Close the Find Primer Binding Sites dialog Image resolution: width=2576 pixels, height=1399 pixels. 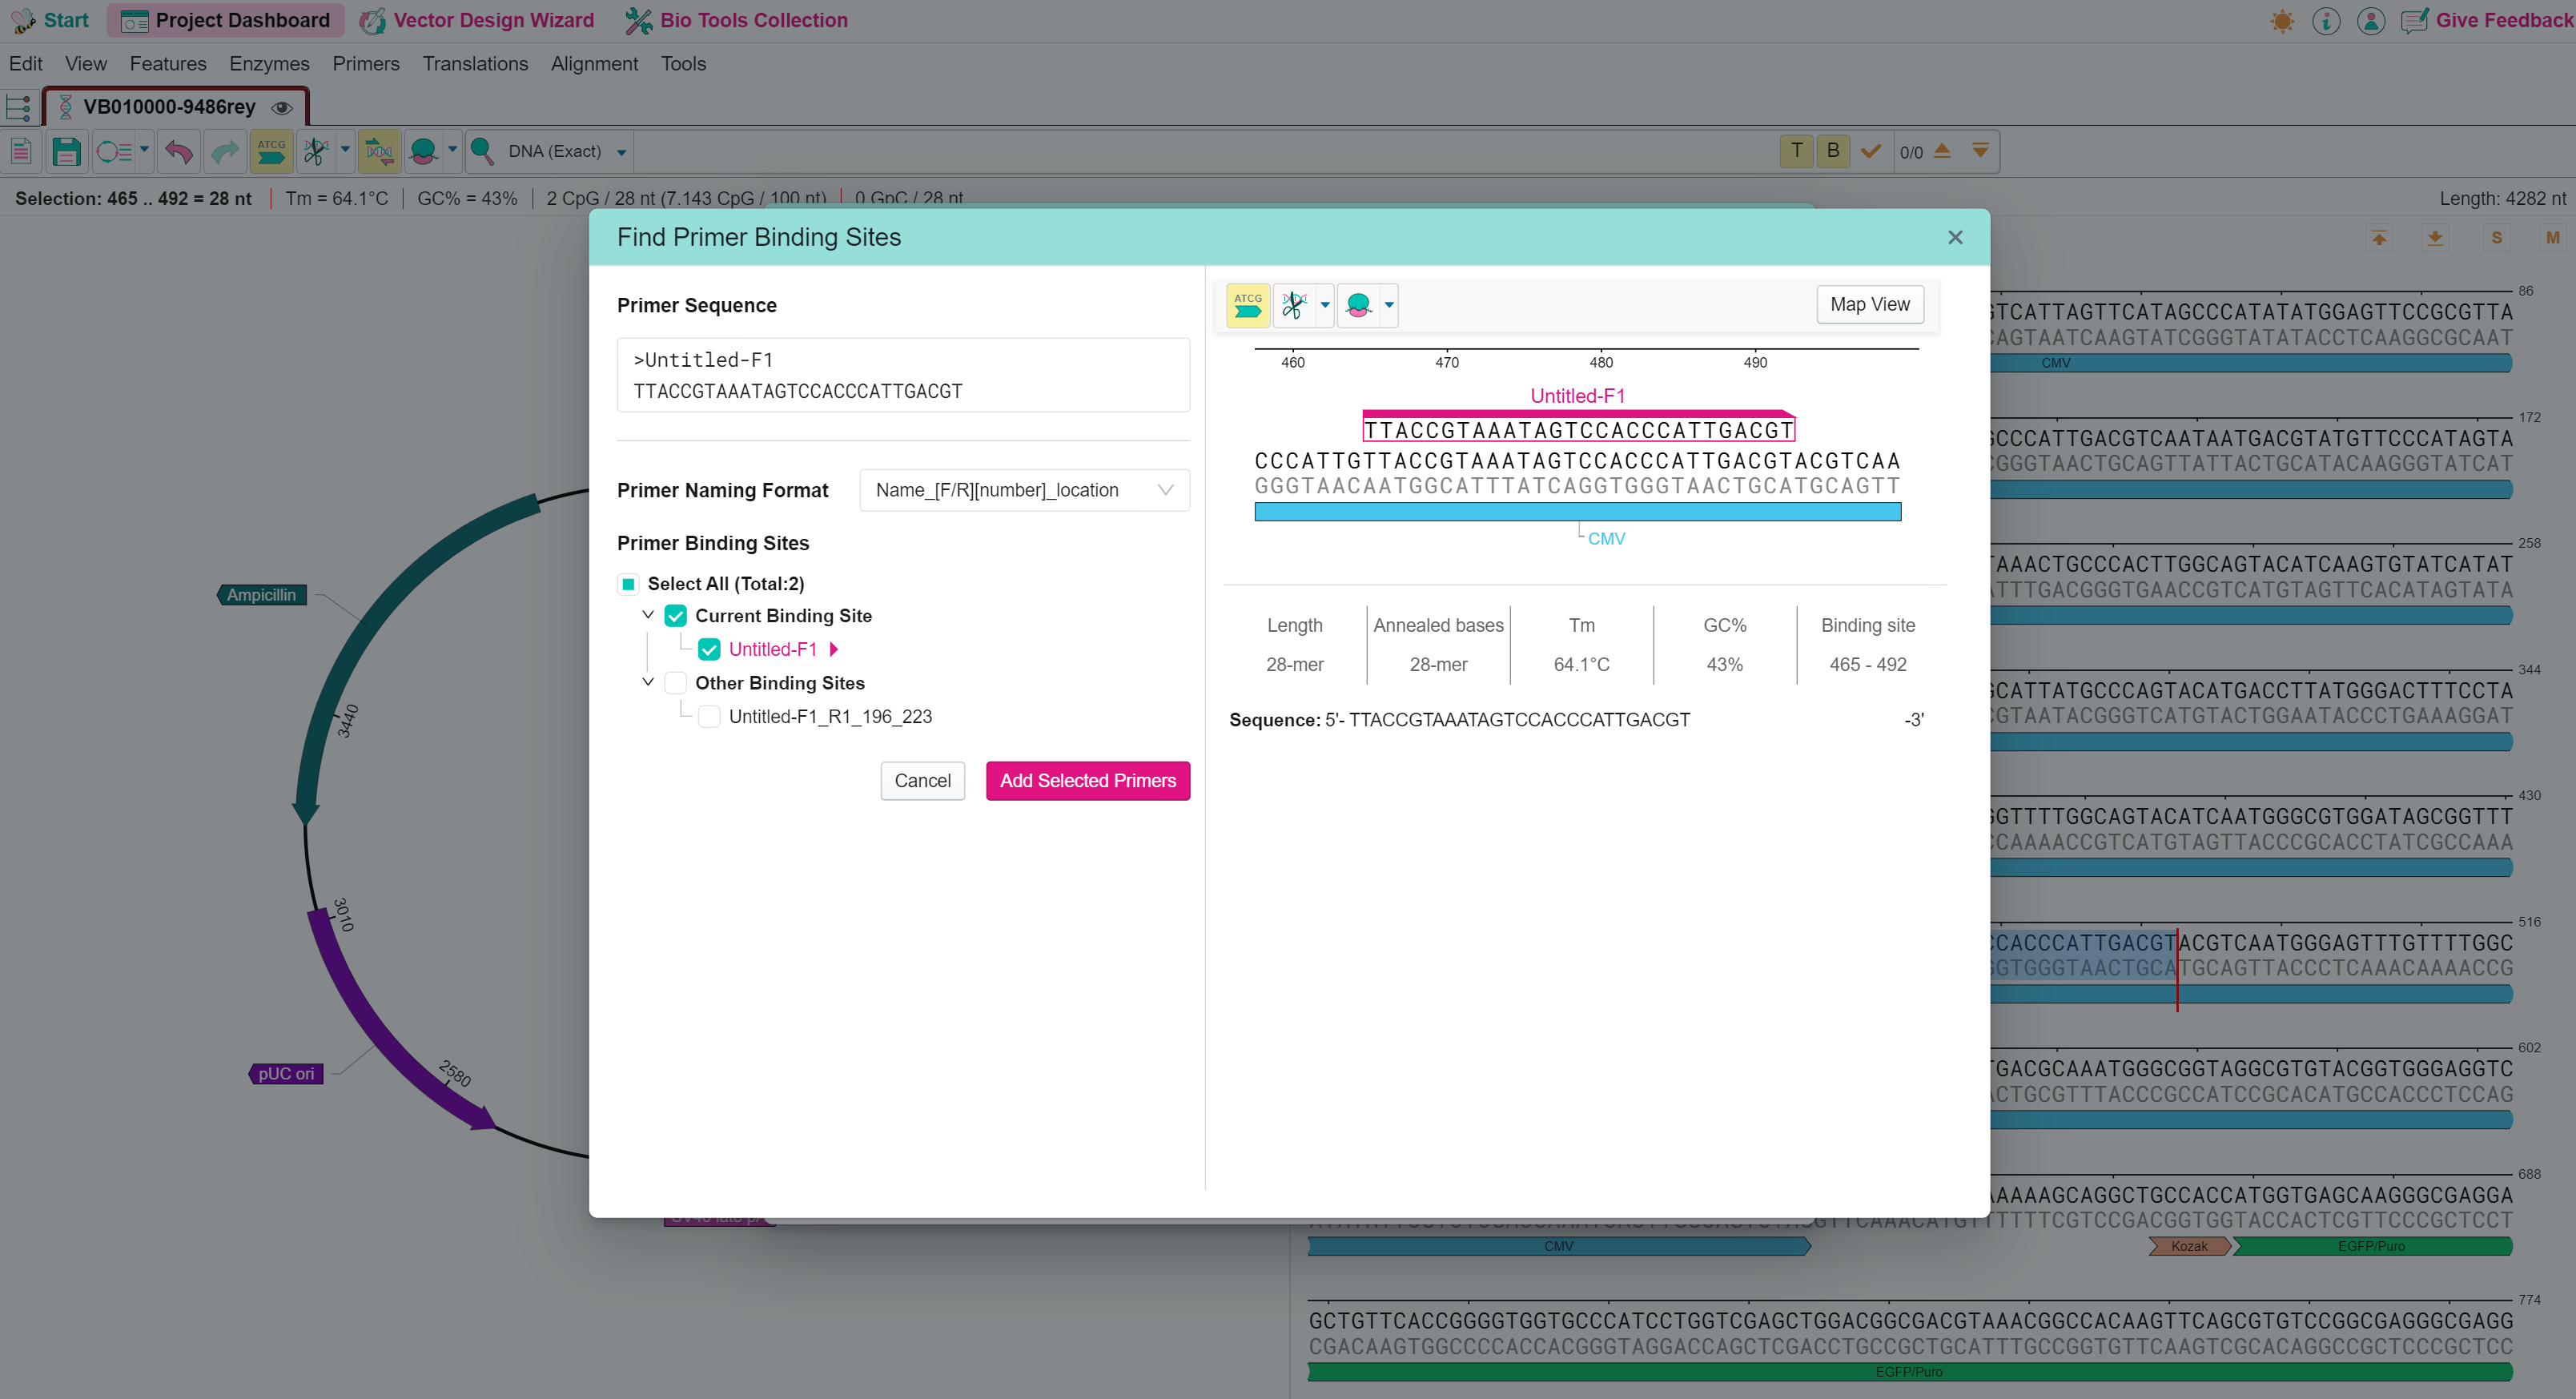point(1955,237)
